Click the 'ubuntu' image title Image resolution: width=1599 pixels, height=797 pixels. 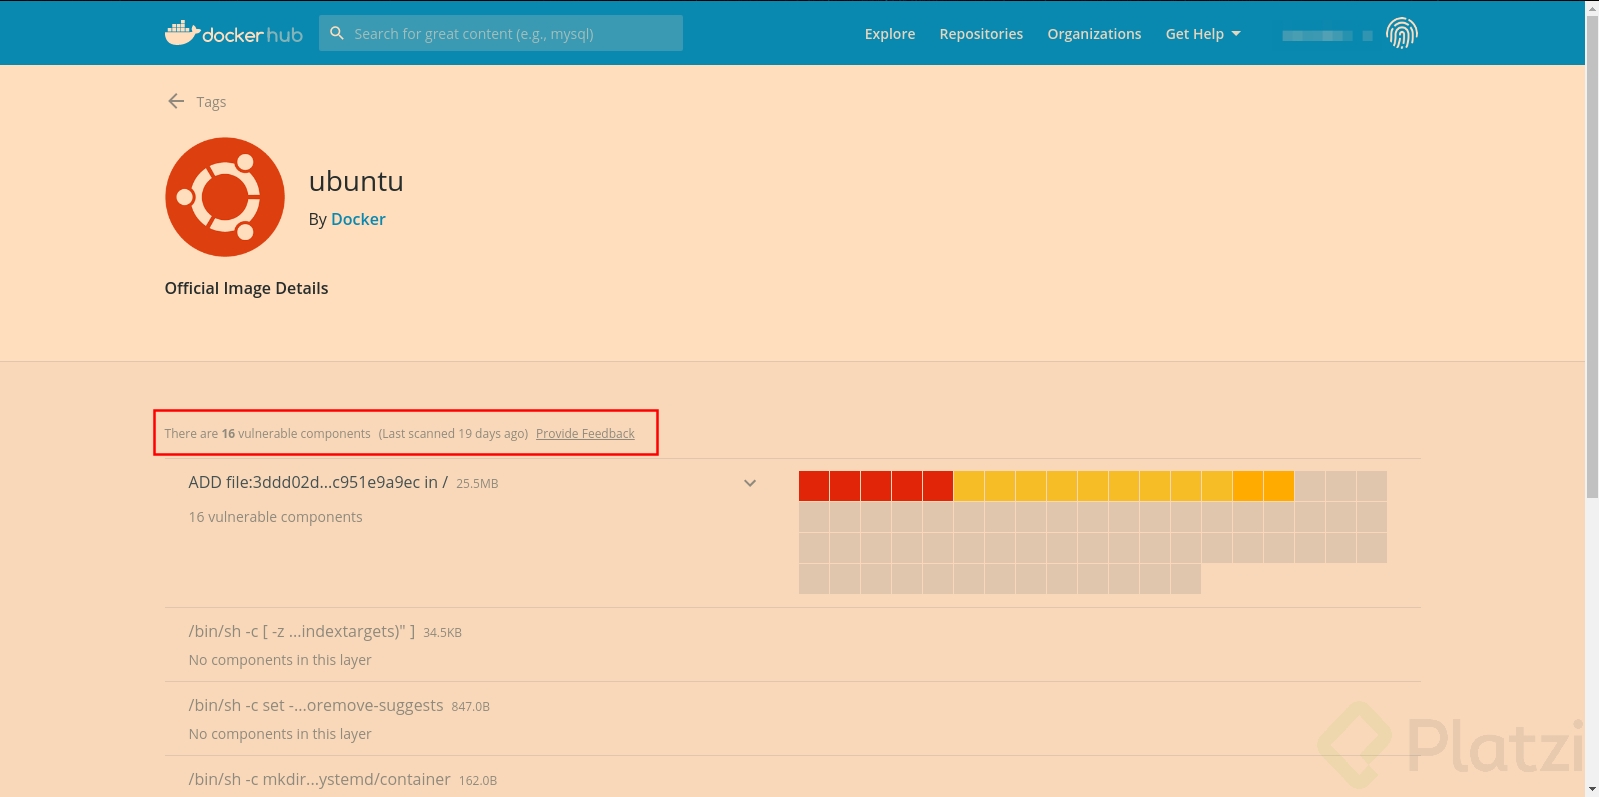(x=356, y=181)
